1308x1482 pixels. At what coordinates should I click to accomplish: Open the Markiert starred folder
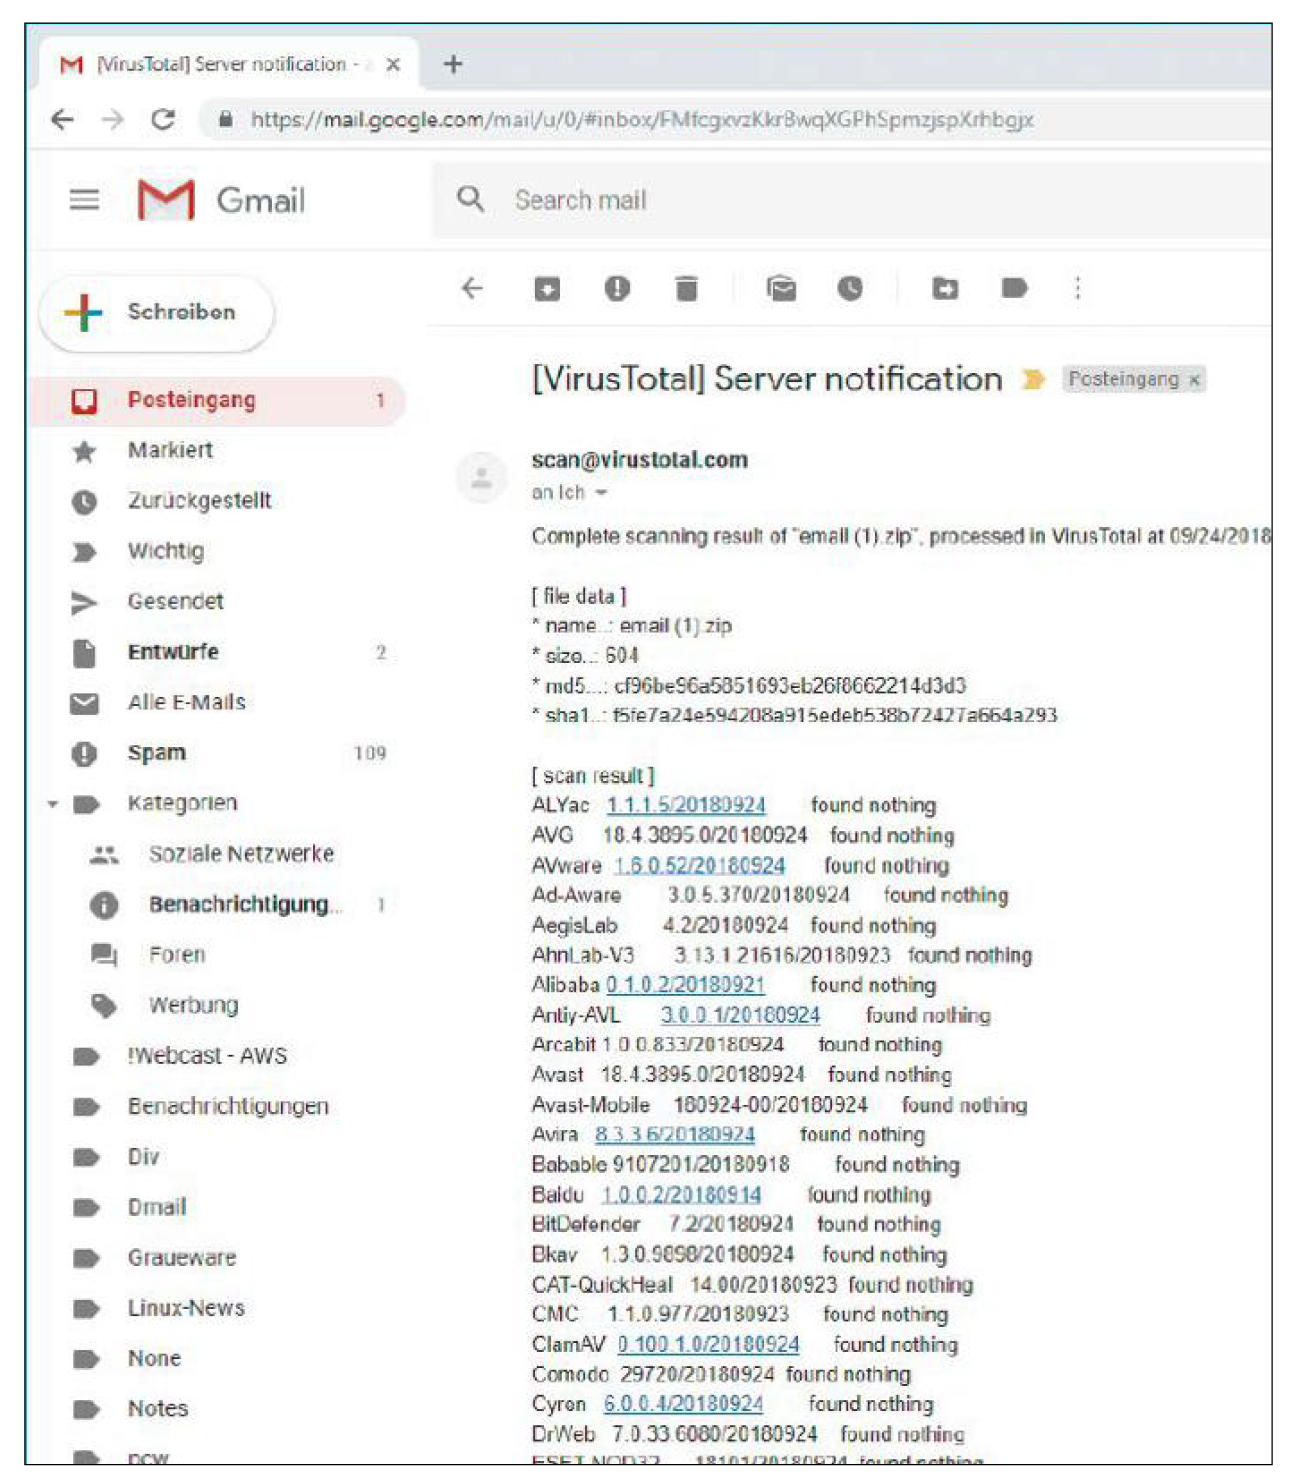point(217,451)
